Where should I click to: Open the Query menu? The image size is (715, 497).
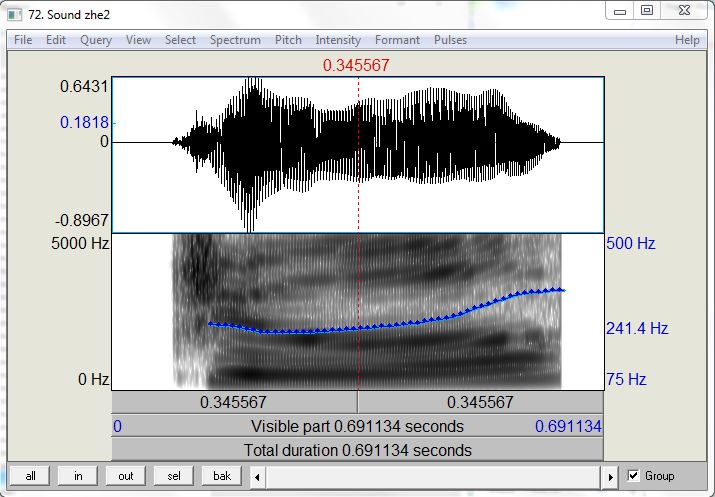point(96,40)
